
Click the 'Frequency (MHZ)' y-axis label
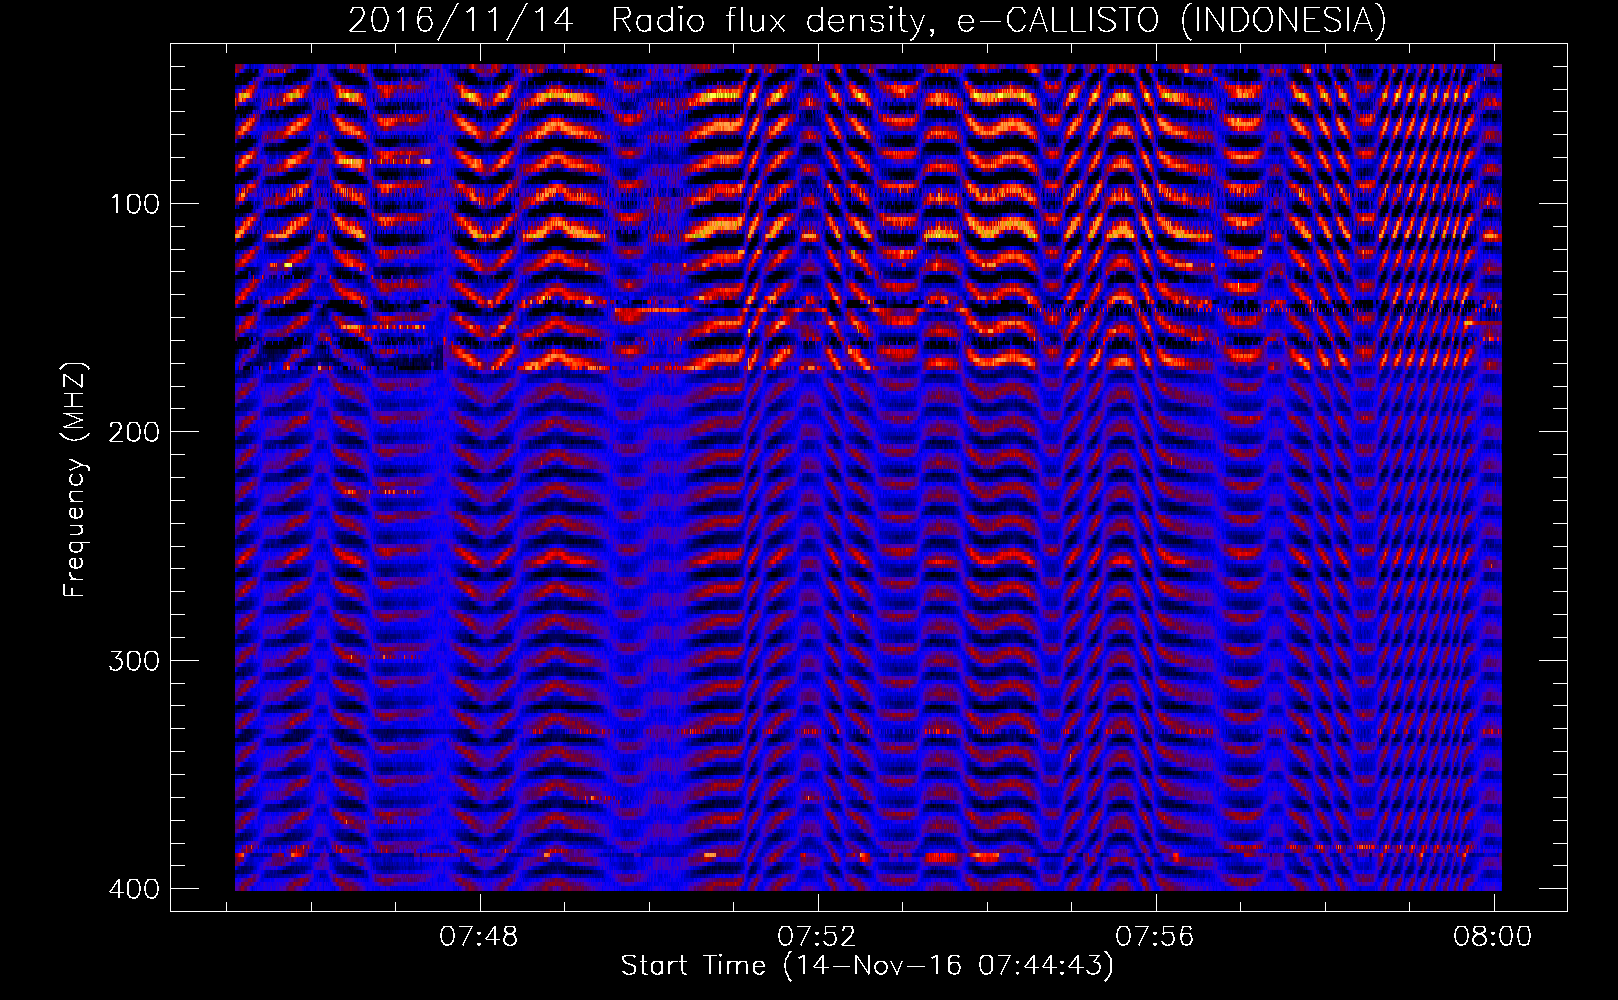point(75,480)
